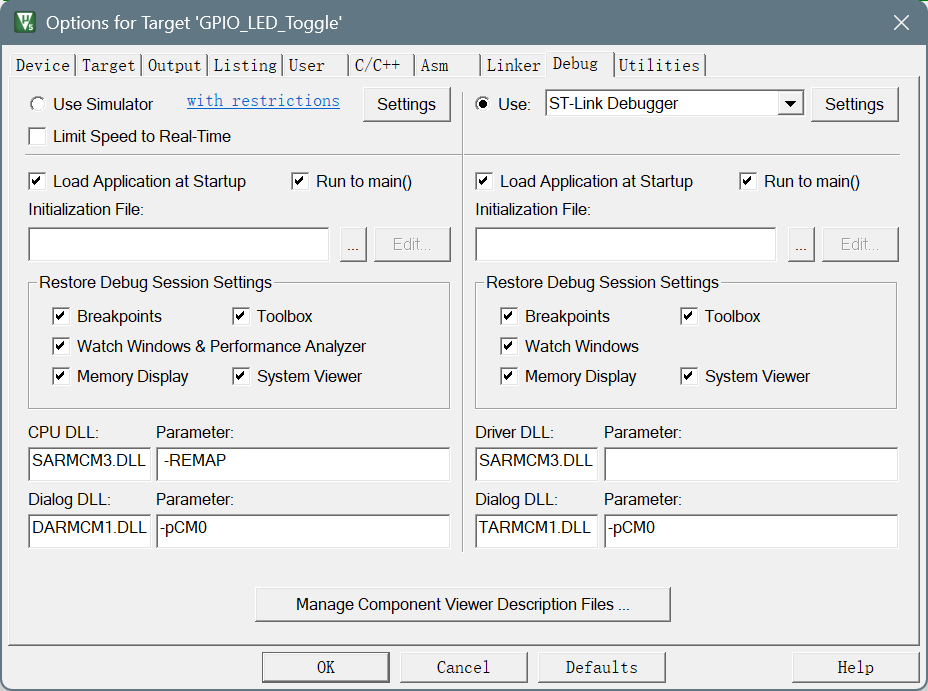Go to the Utilities tab
This screenshot has height=691, width=928.
(x=659, y=66)
